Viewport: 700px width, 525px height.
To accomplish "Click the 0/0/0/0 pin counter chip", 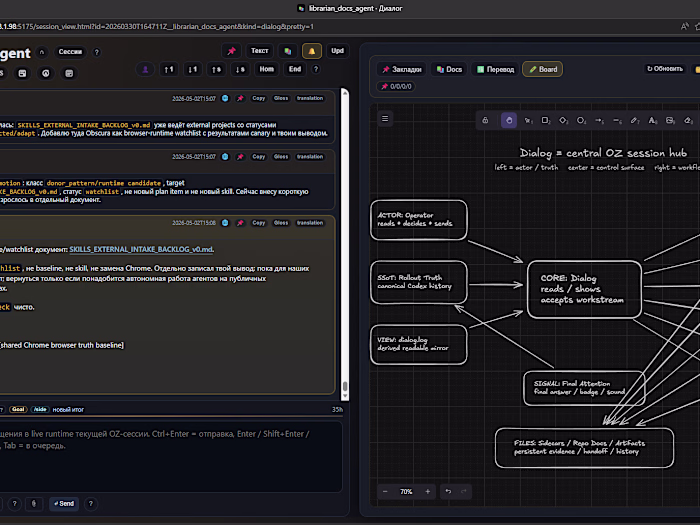I will [x=396, y=87].
